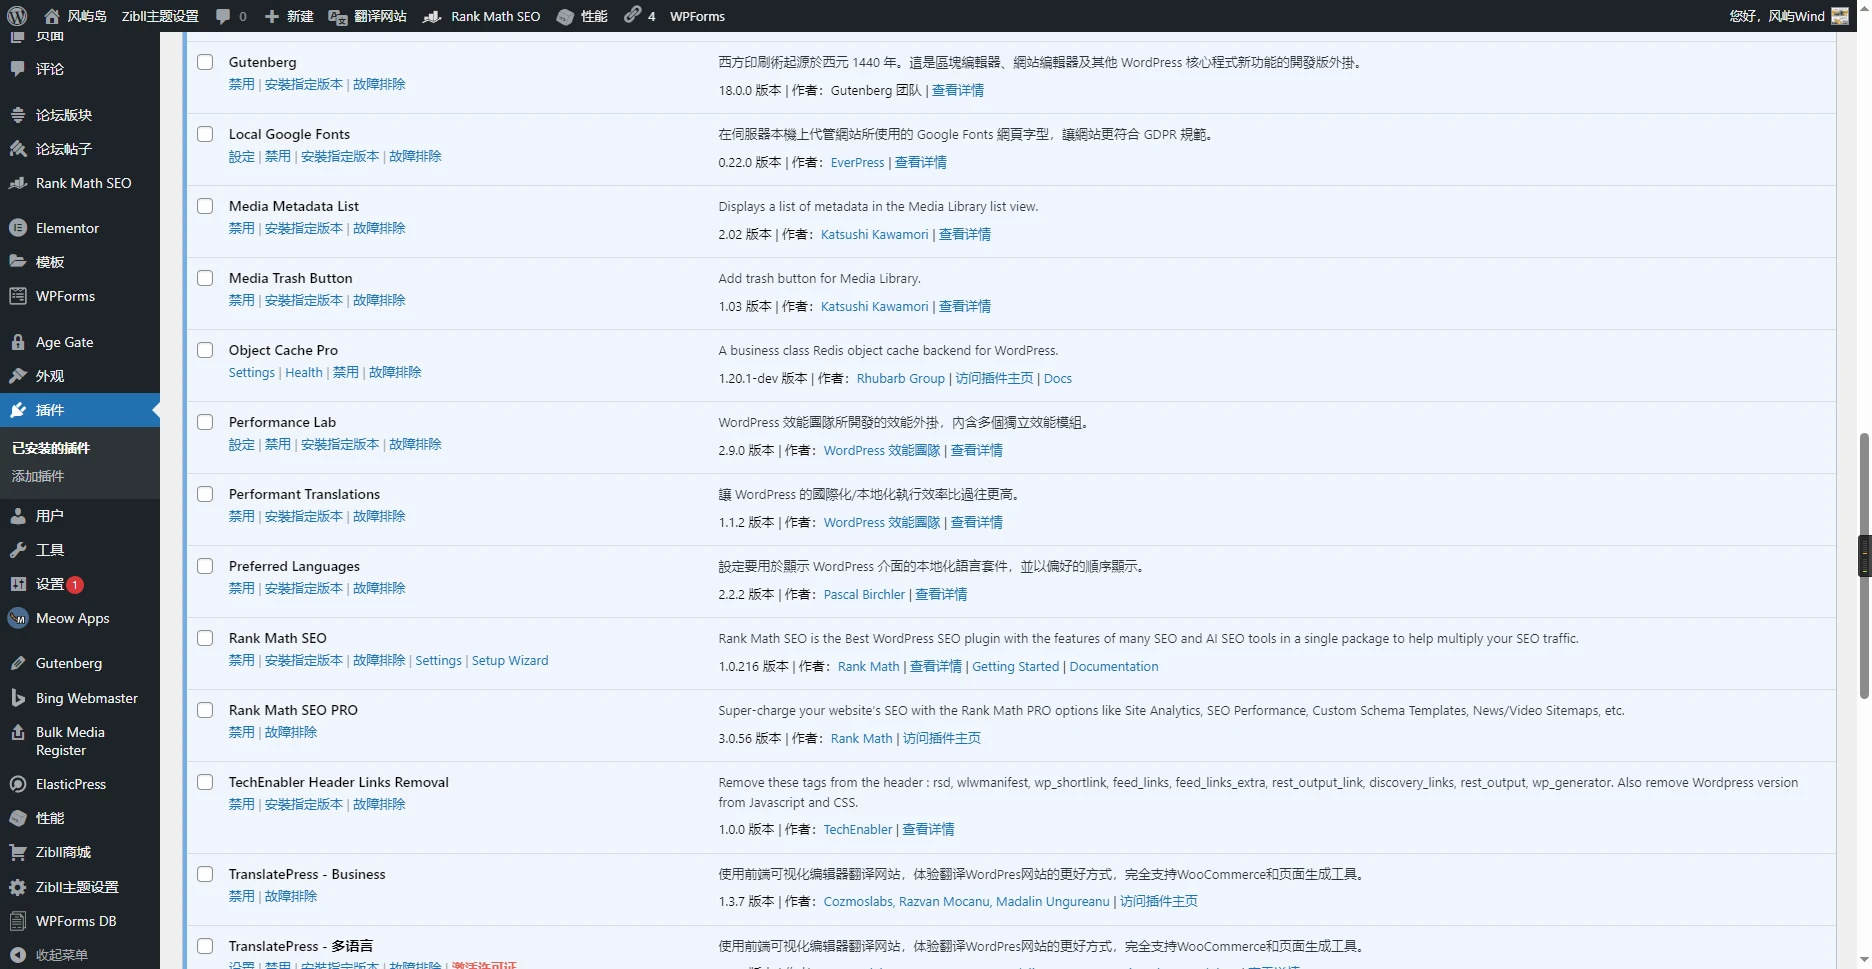Open the Bing Webmaster sidebar icon

pyautogui.click(x=18, y=698)
